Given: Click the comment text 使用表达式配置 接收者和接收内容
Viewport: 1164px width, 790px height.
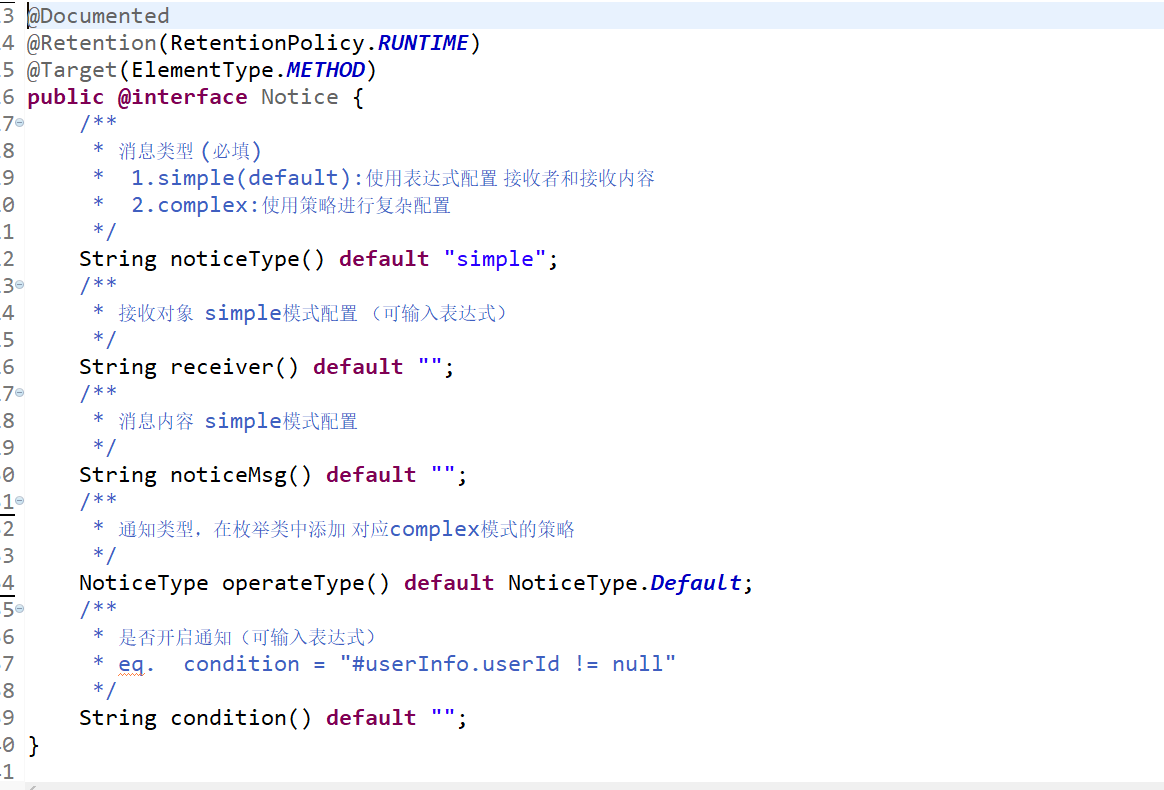Looking at the screenshot, I should [510, 178].
